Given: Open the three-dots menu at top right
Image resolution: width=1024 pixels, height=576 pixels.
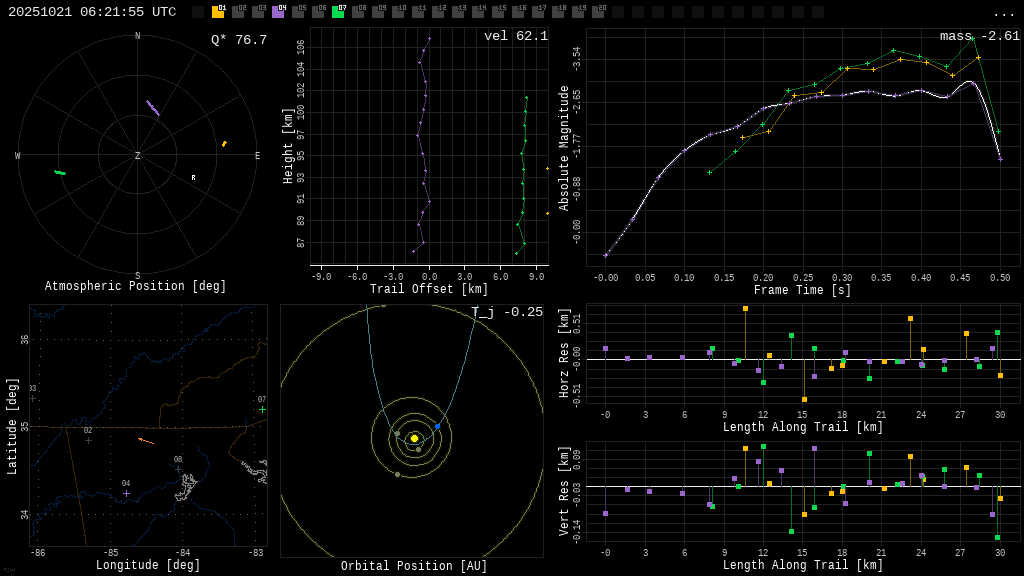Looking at the screenshot, I should [1003, 13].
